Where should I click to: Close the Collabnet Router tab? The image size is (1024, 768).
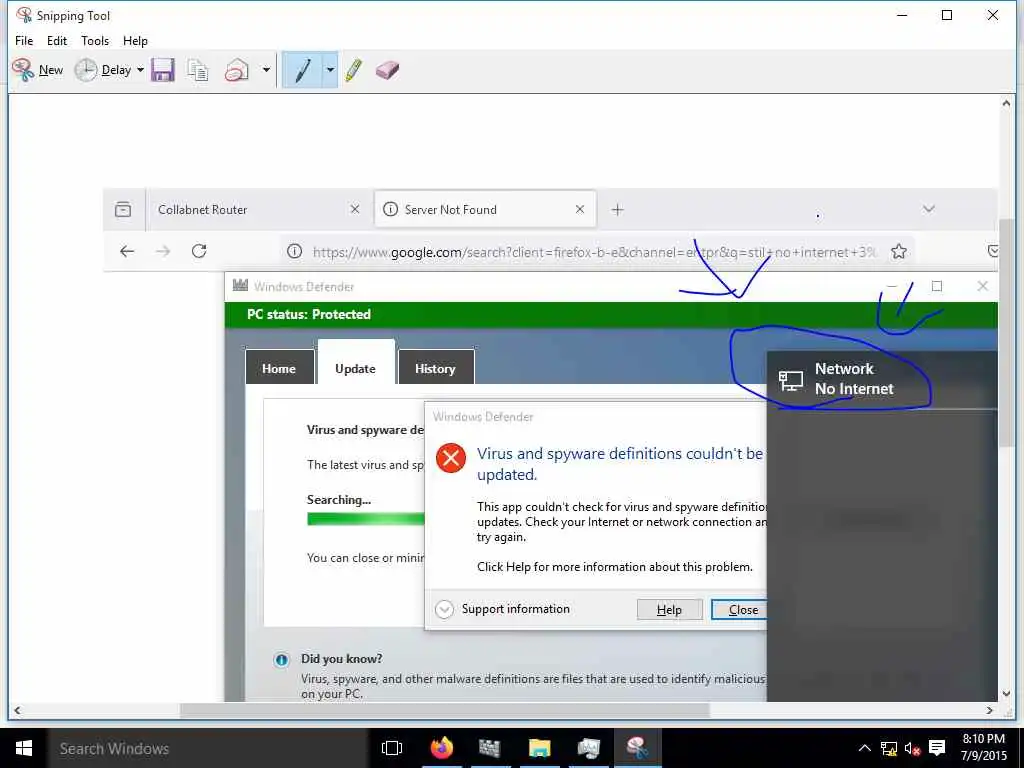pos(355,209)
